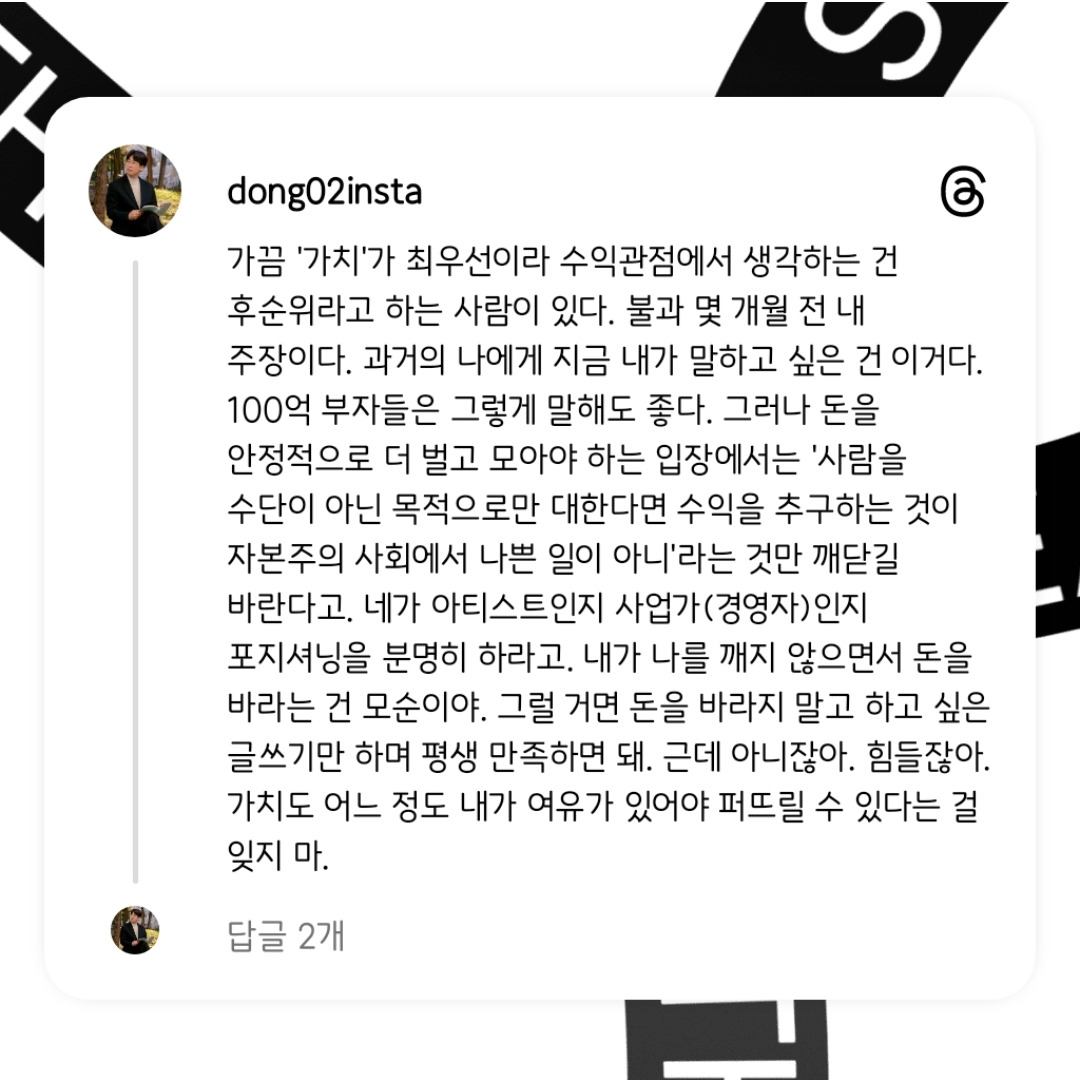View the 답글 2개 replies
The image size is (1080, 1080).
(x=285, y=935)
